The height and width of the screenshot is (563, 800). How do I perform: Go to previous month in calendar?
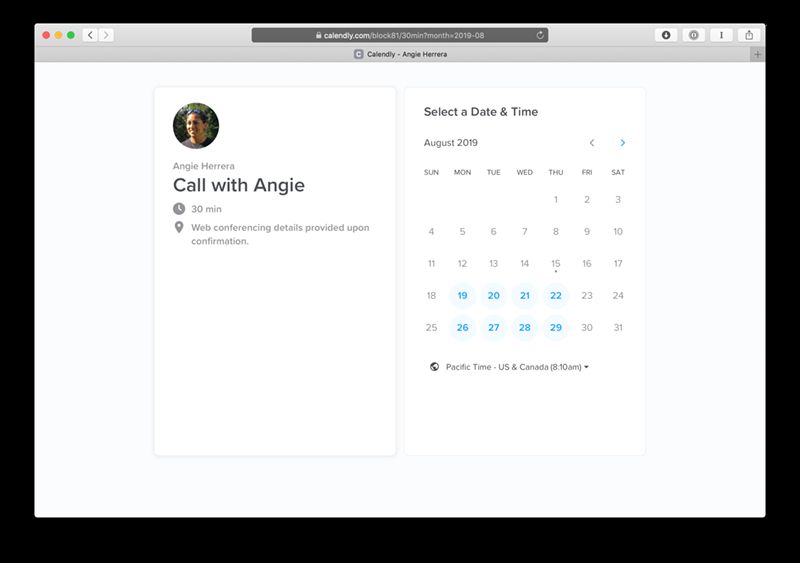pyautogui.click(x=592, y=143)
